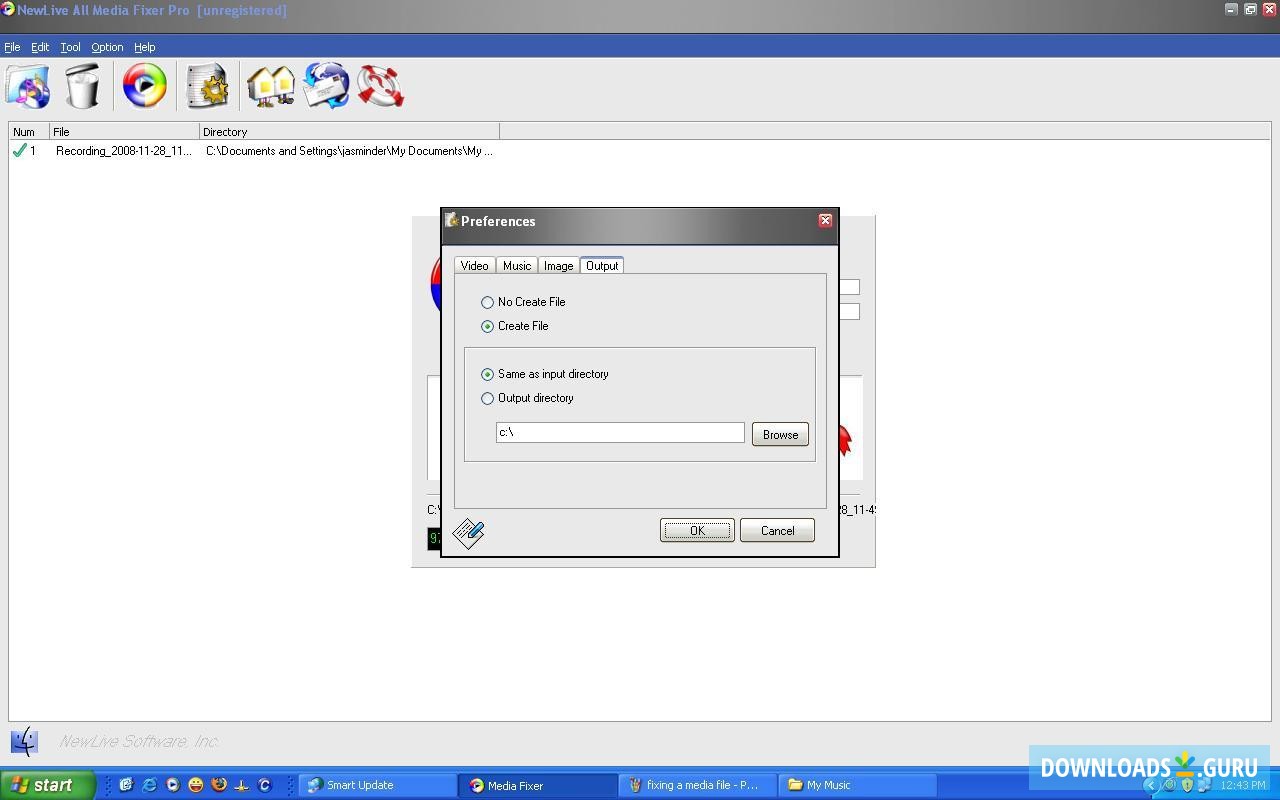This screenshot has height=800, width=1280.
Task: Click the Directory column header
Action: (349, 131)
